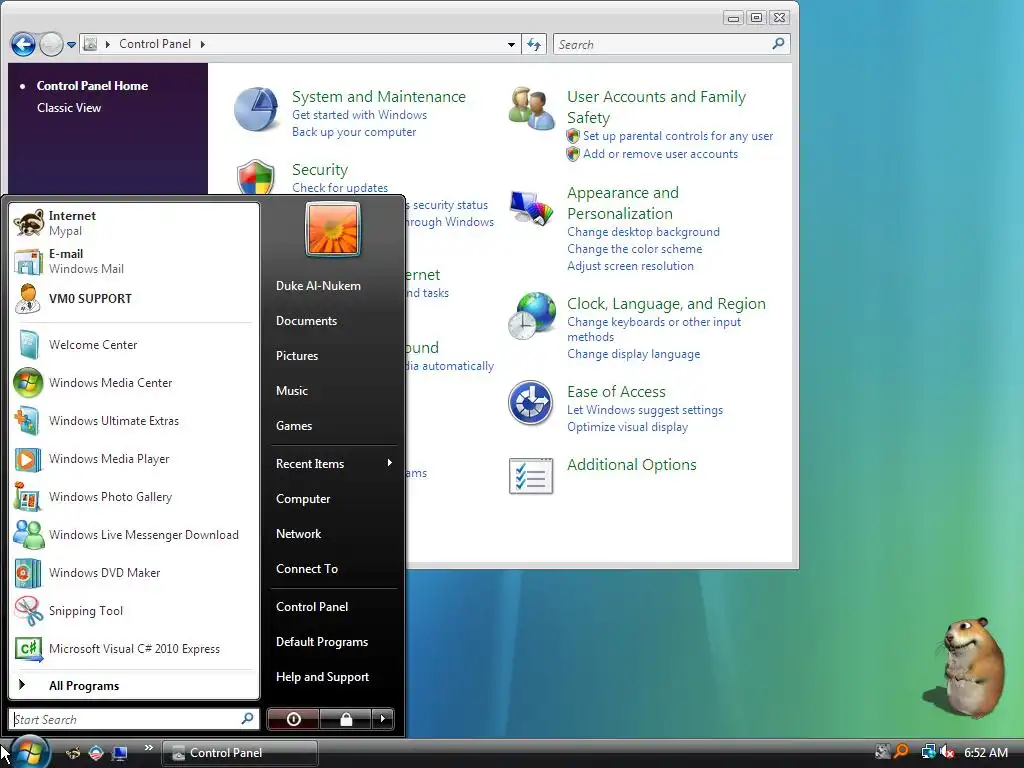Click Let Windows suggest settings link

click(645, 410)
